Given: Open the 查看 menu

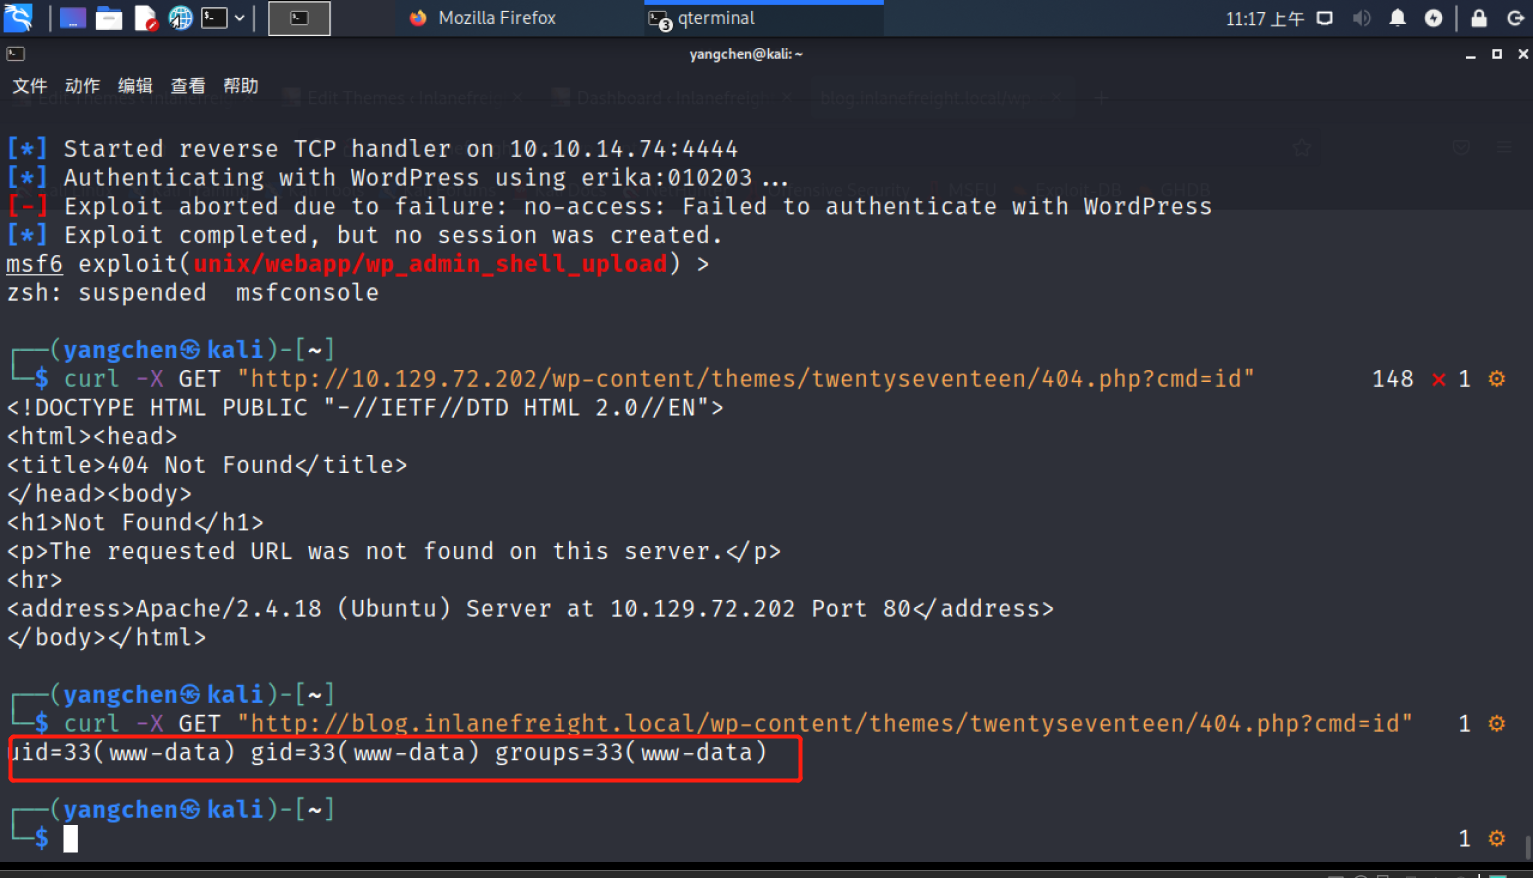Looking at the screenshot, I should click(x=188, y=86).
